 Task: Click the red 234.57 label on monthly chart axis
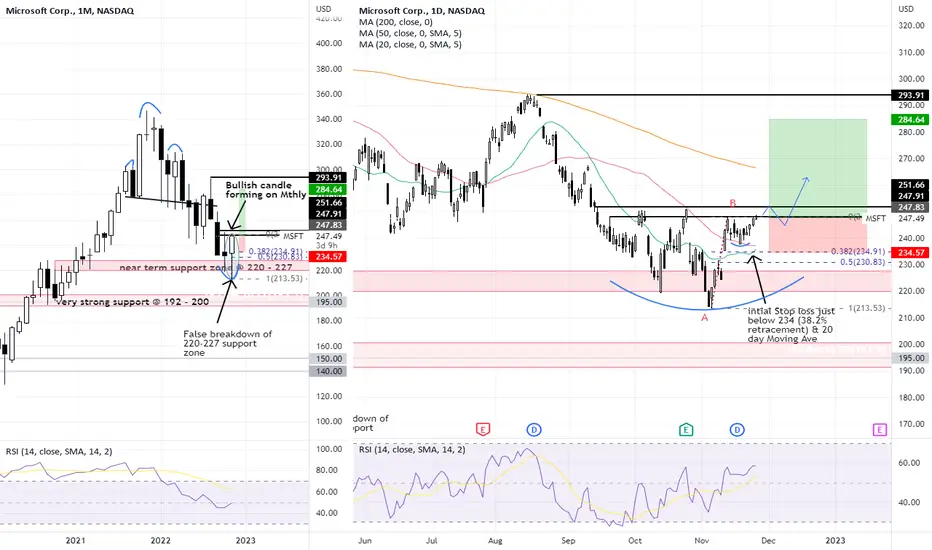tap(328, 257)
